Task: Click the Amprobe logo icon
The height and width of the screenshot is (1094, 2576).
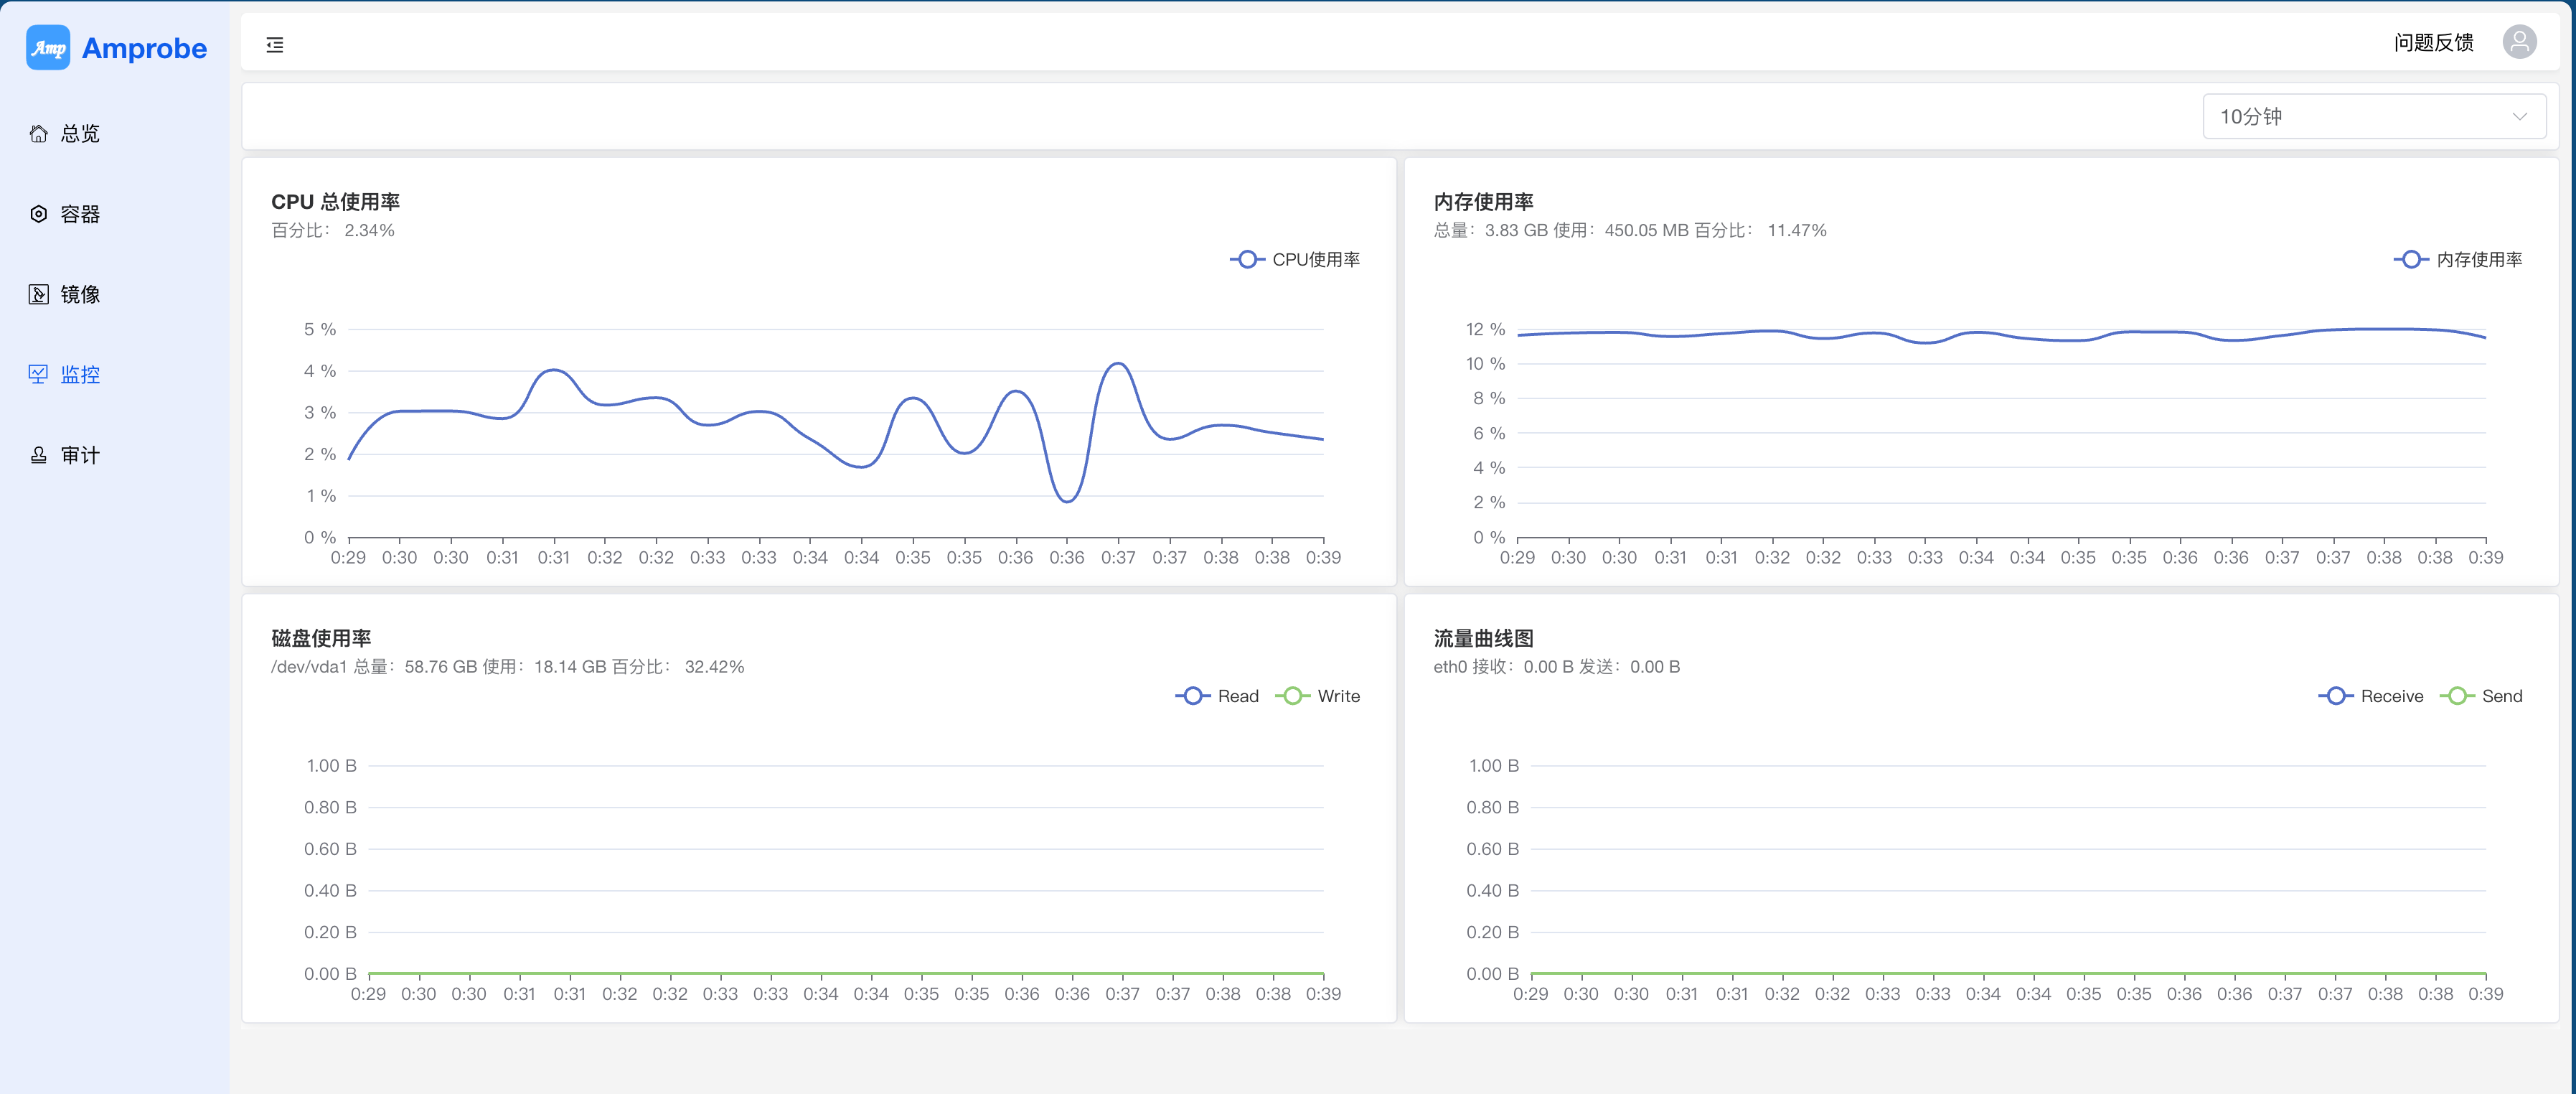Action: click(x=48, y=46)
